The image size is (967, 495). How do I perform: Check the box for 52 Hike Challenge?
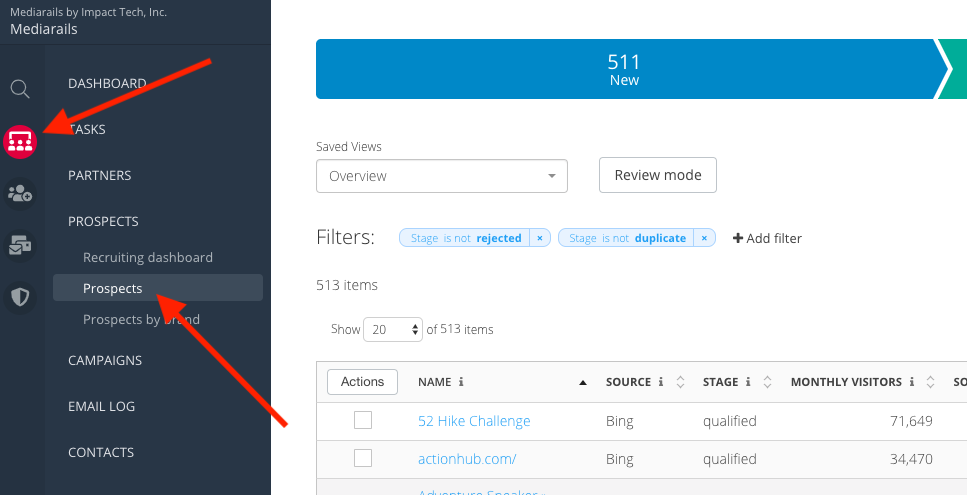[x=363, y=420]
